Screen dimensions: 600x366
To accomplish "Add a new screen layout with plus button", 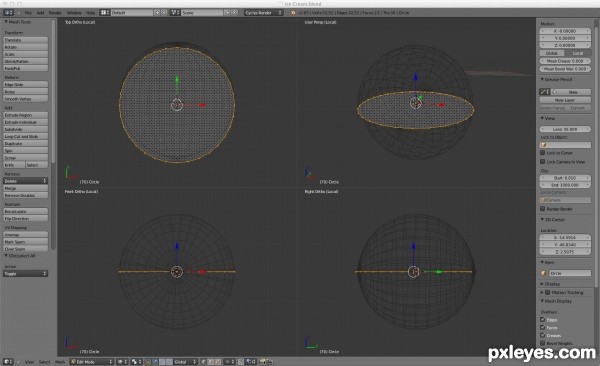I will pos(157,13).
